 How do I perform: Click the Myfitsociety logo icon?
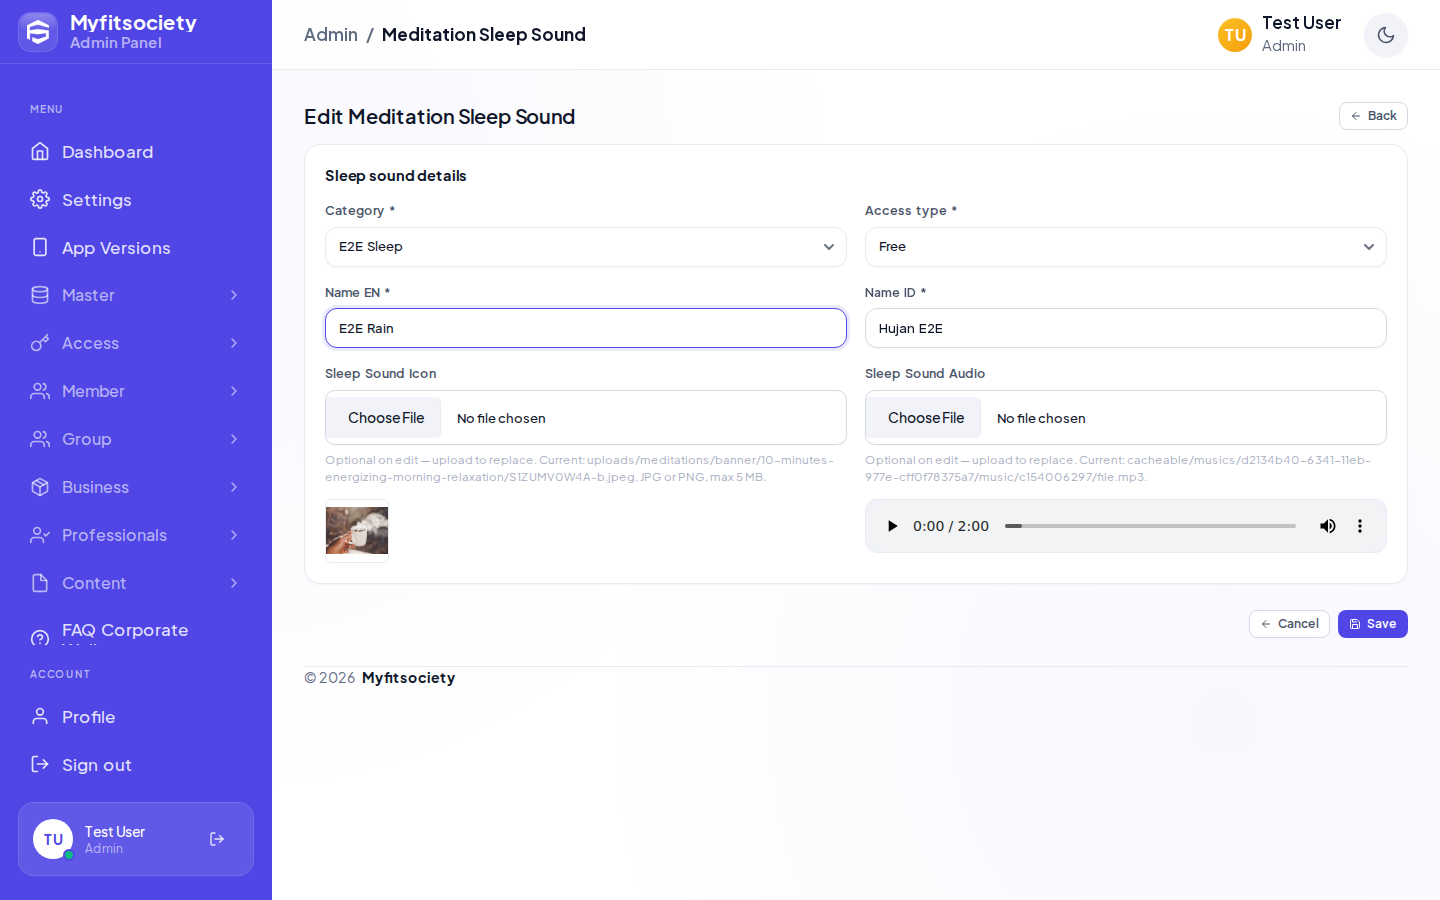click(x=38, y=32)
